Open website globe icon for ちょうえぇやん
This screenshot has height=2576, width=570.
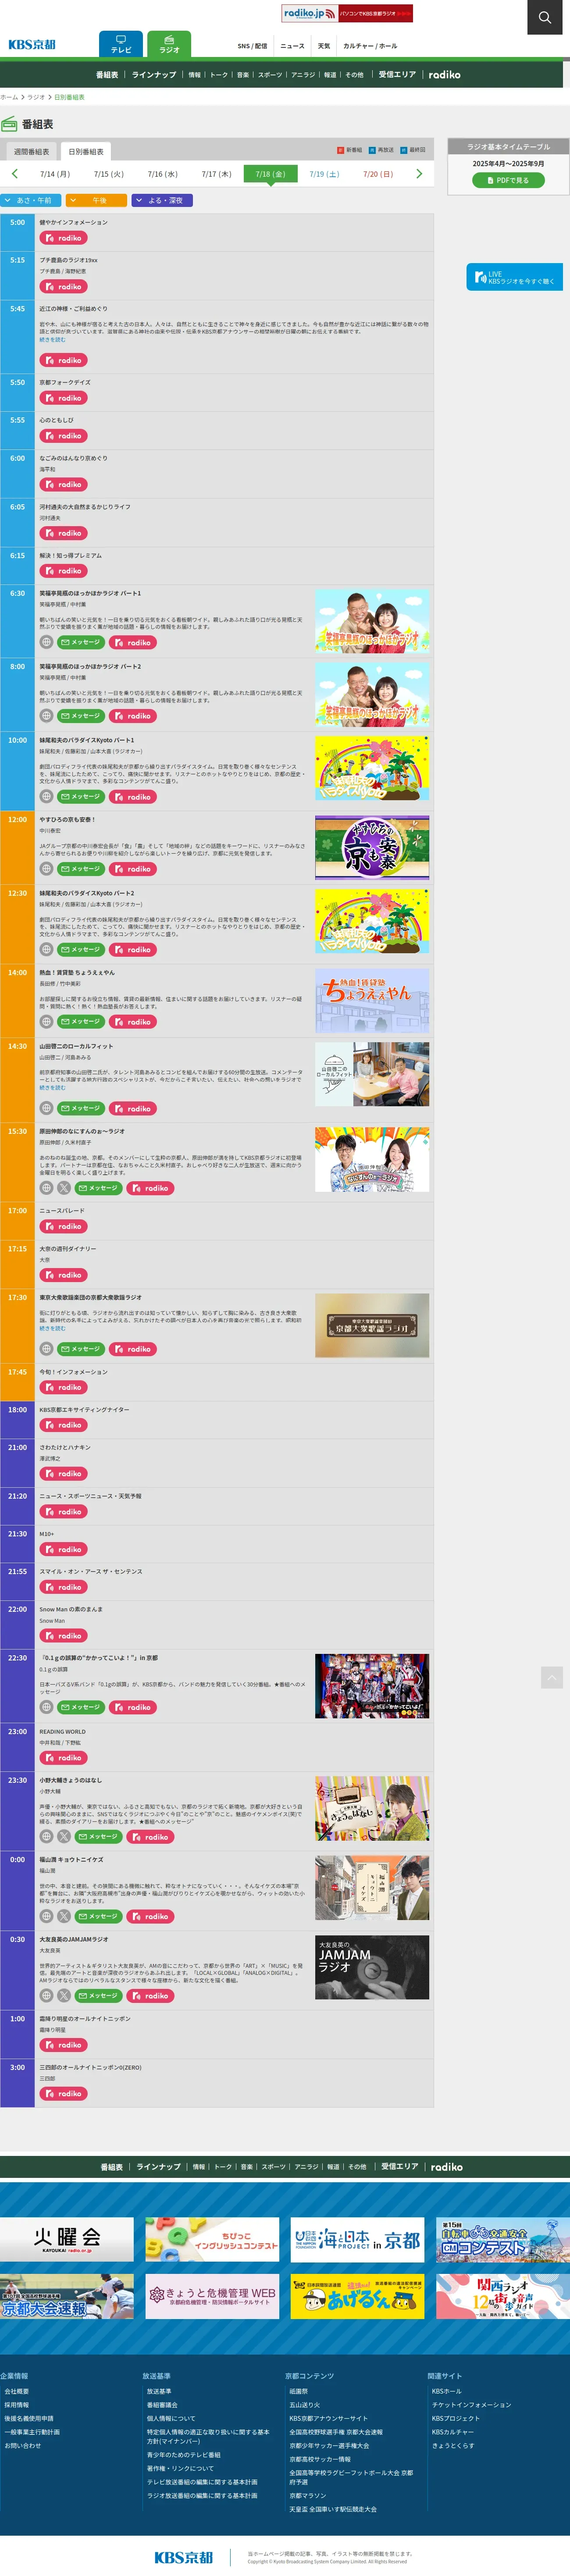point(46,1022)
